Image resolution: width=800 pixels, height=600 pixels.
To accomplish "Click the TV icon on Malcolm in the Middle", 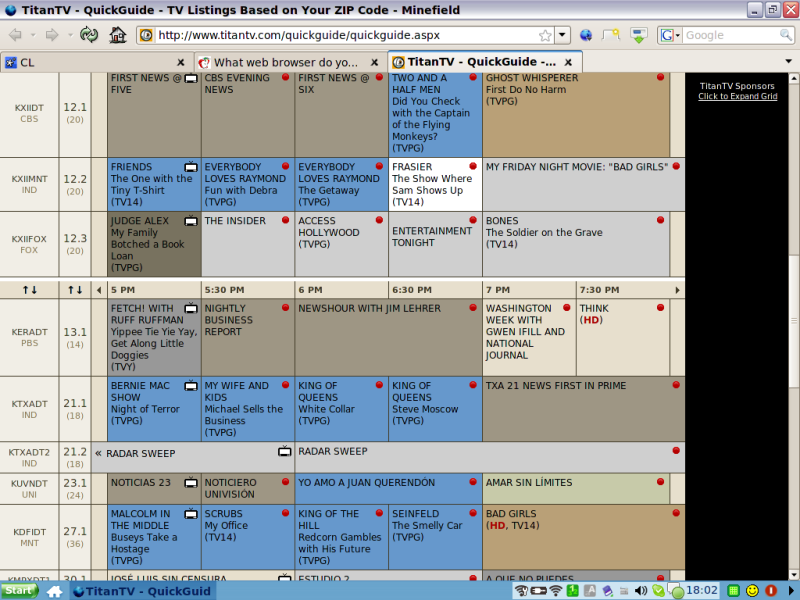I will 191,514.
